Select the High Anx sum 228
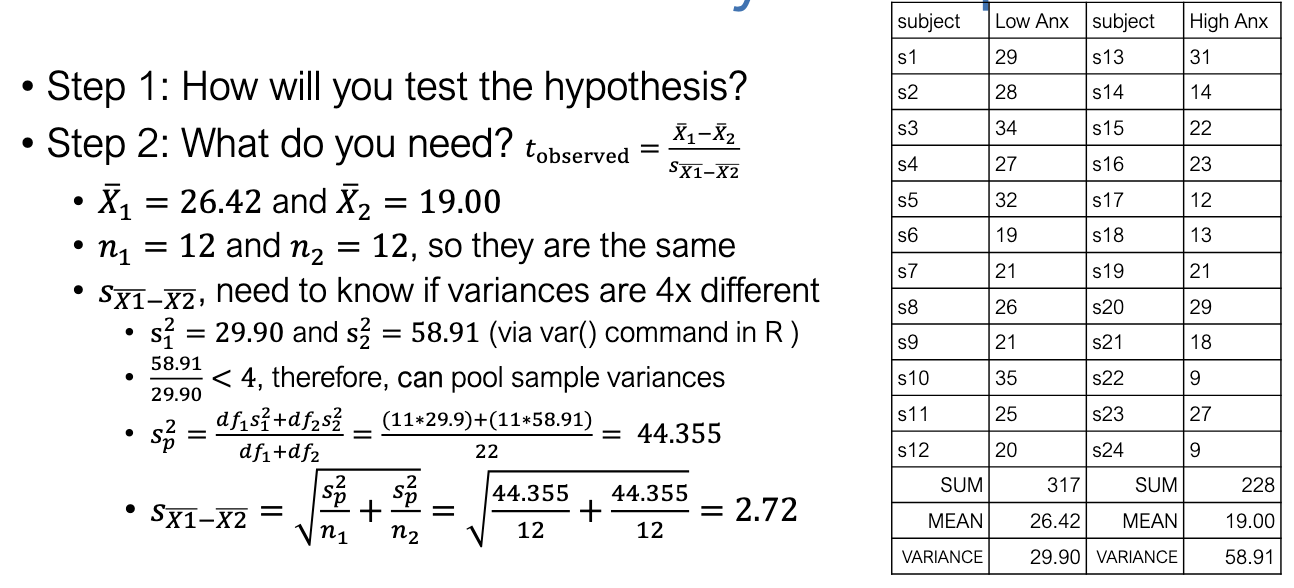1294x588 pixels. coord(1259,485)
